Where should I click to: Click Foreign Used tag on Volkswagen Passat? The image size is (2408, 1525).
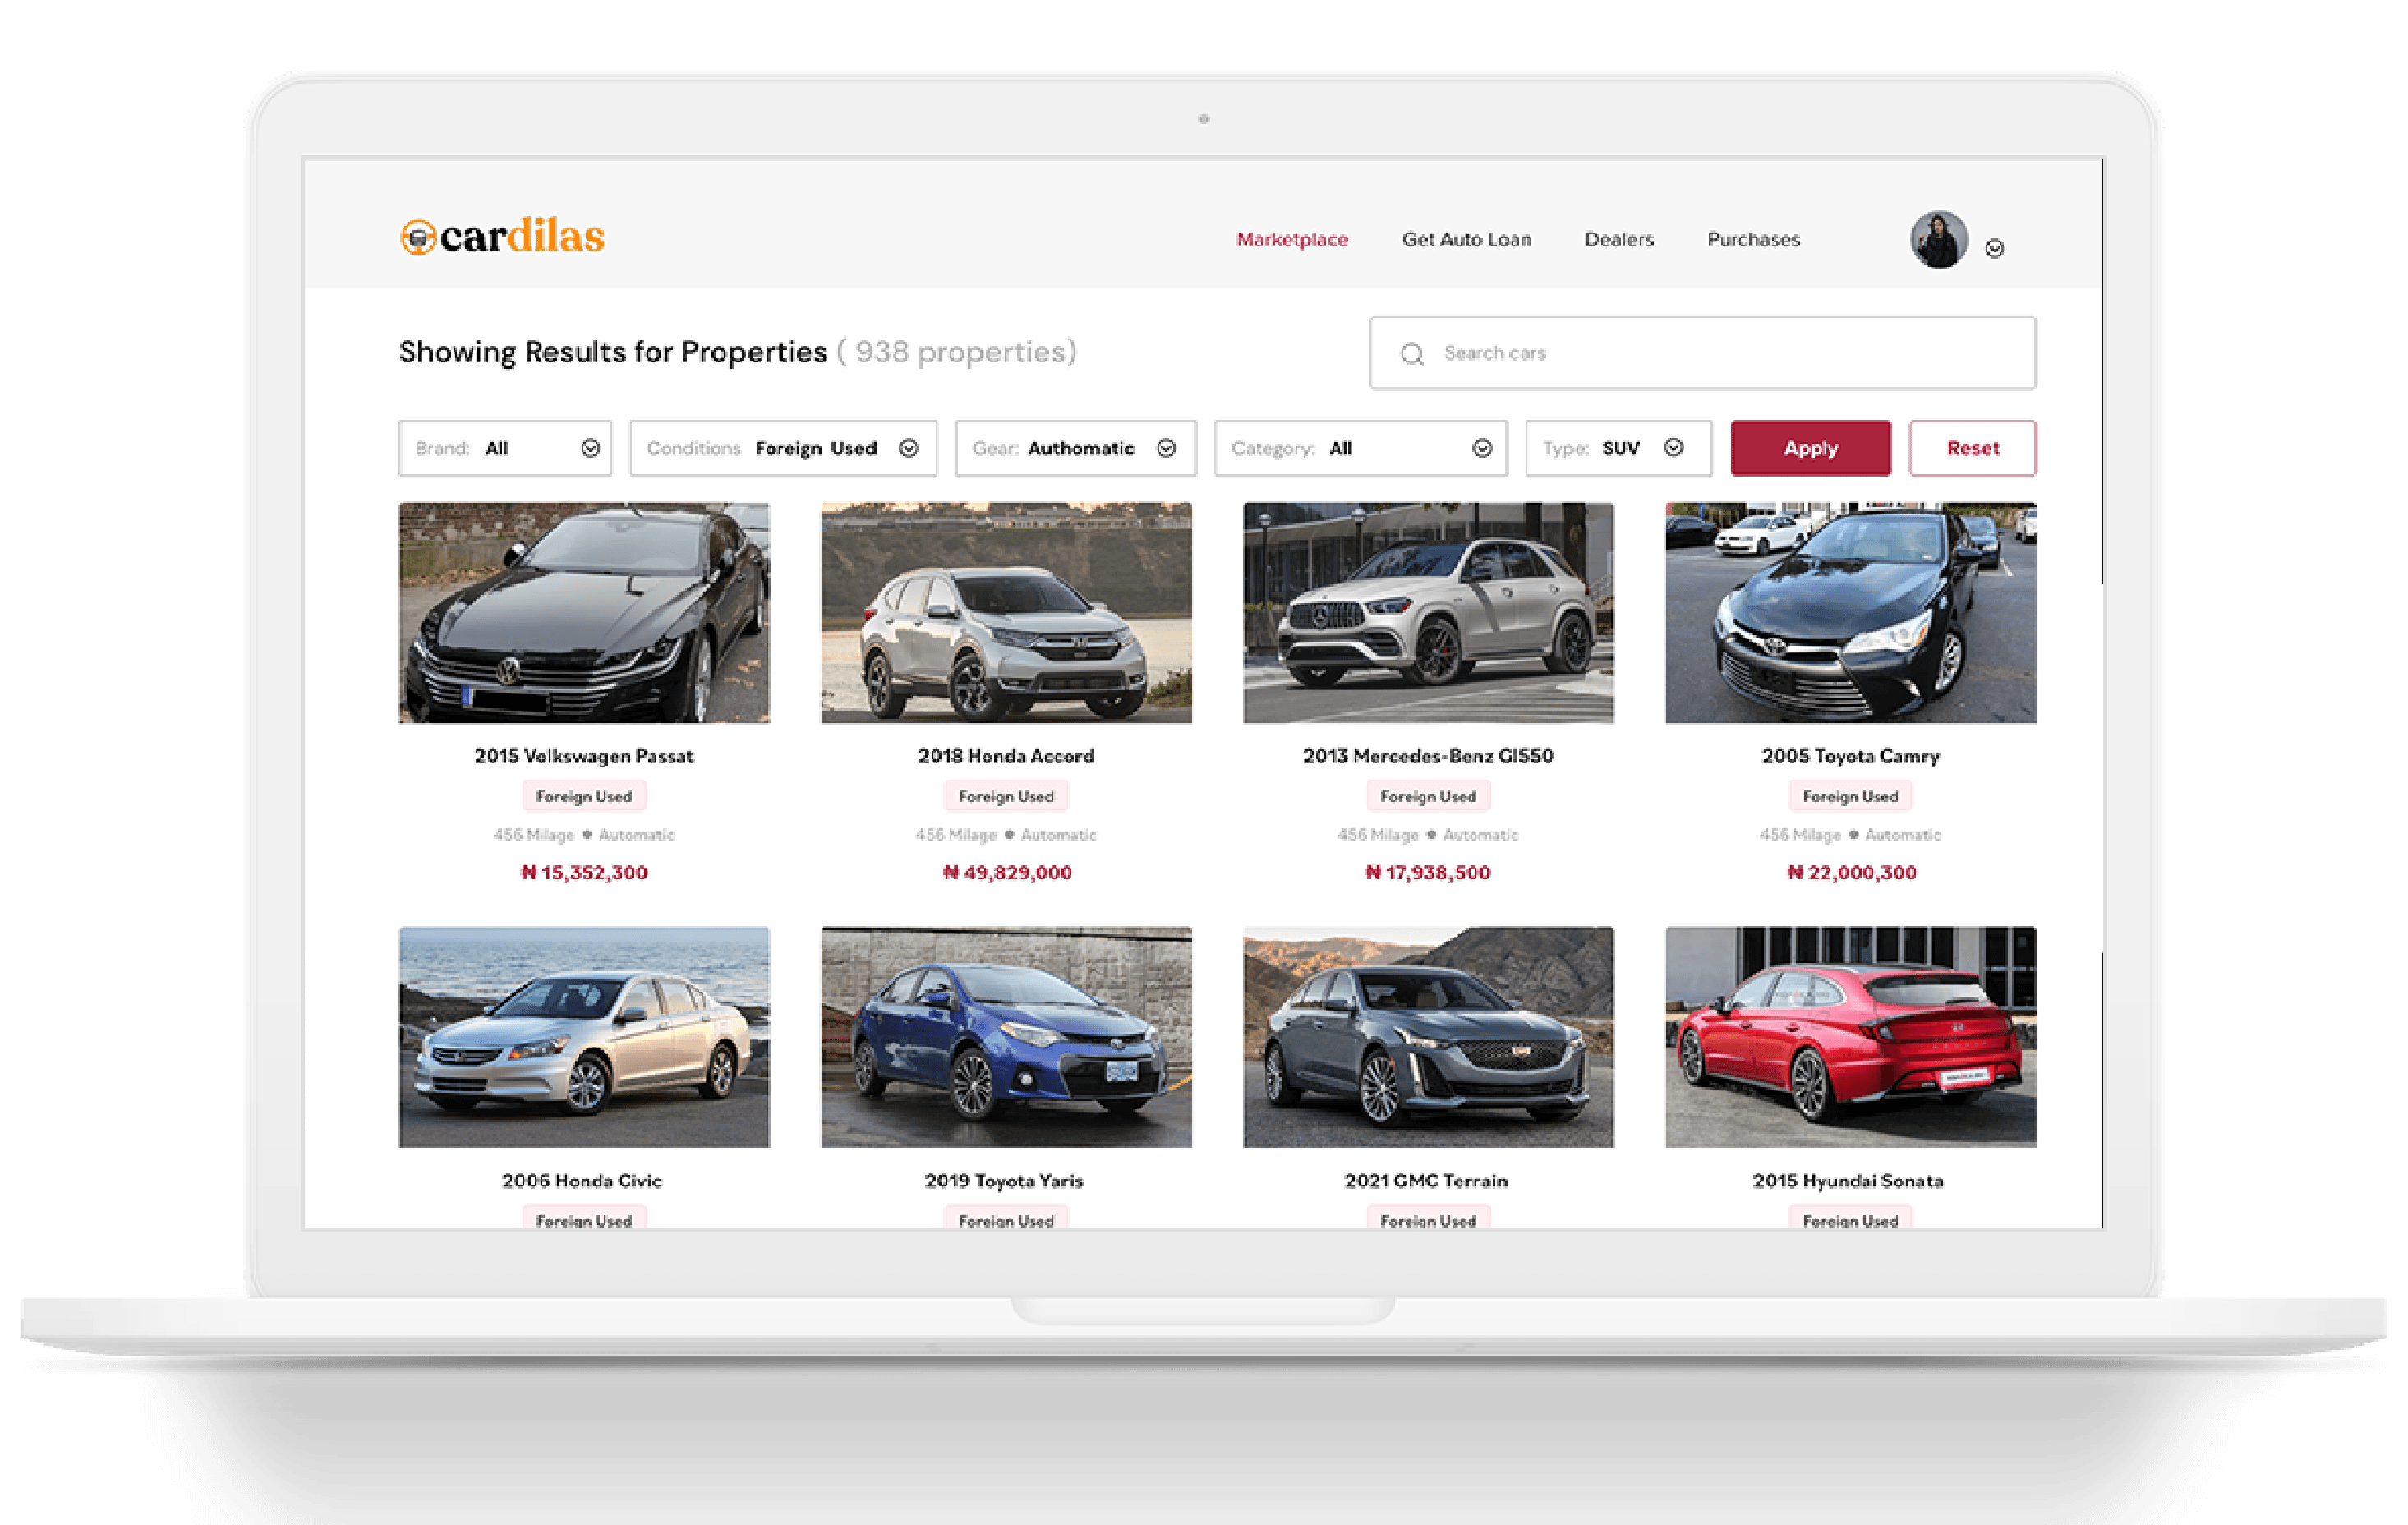pyautogui.click(x=584, y=796)
